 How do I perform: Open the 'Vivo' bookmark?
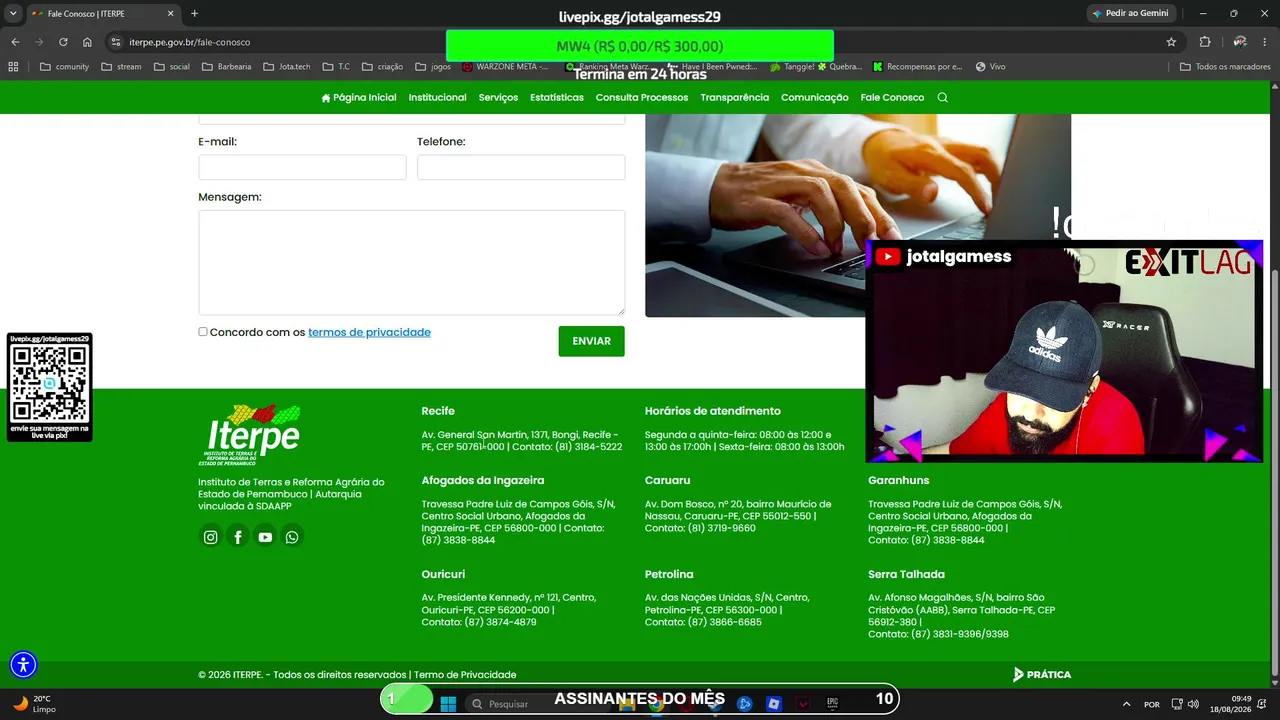(x=990, y=67)
